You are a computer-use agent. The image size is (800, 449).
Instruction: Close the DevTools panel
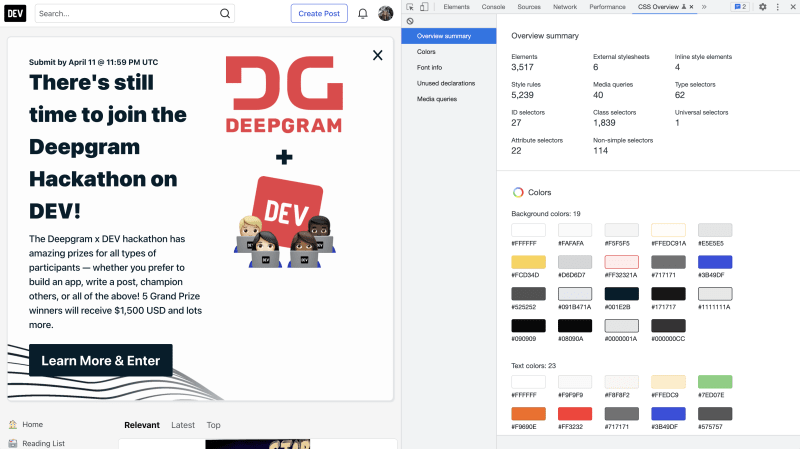[x=791, y=7]
